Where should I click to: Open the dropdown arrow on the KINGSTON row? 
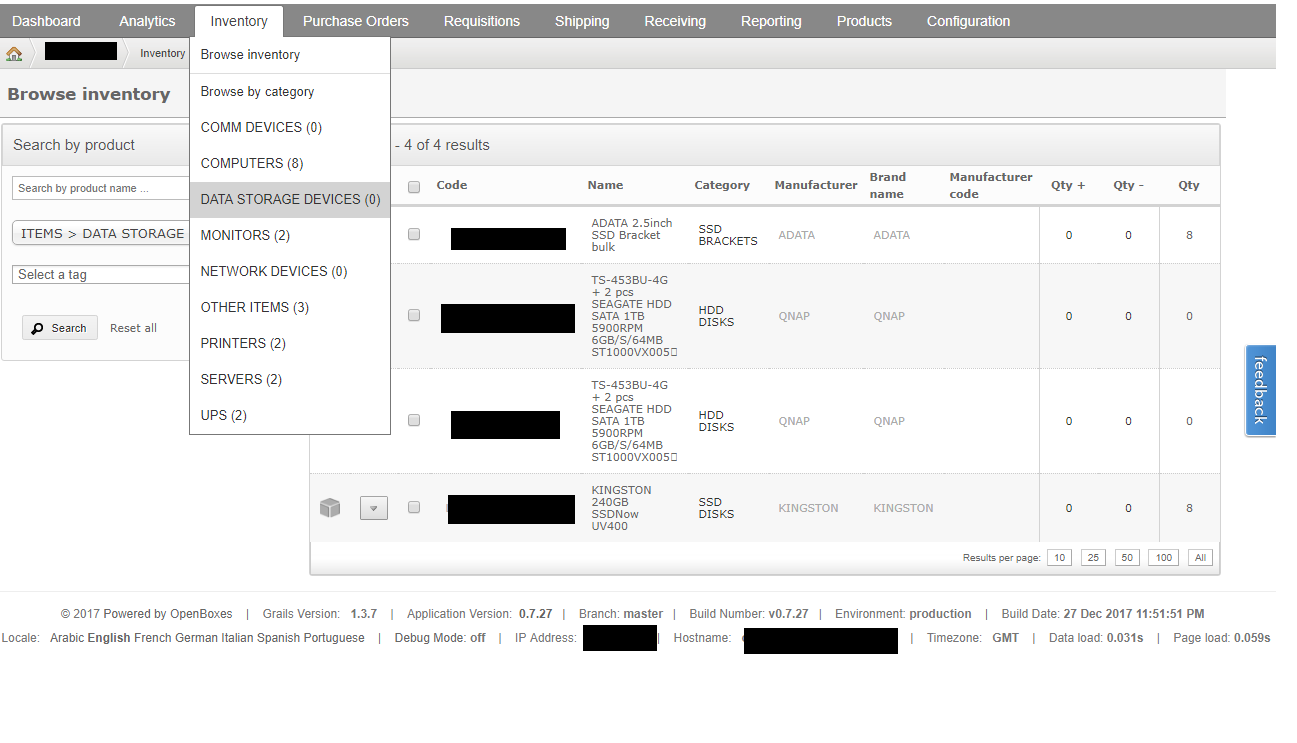373,507
